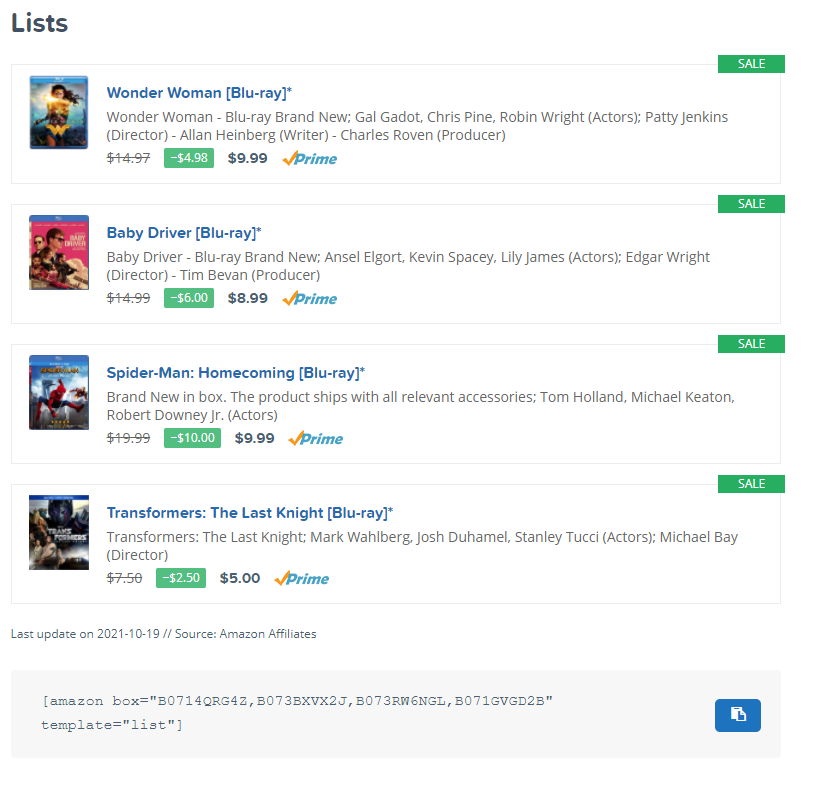
Task: Click the Transformers description with Michael Bay
Action: coord(422,546)
